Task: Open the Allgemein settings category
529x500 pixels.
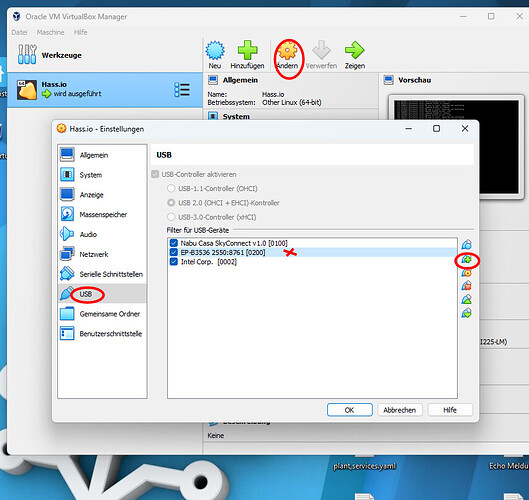Action: pos(103,155)
